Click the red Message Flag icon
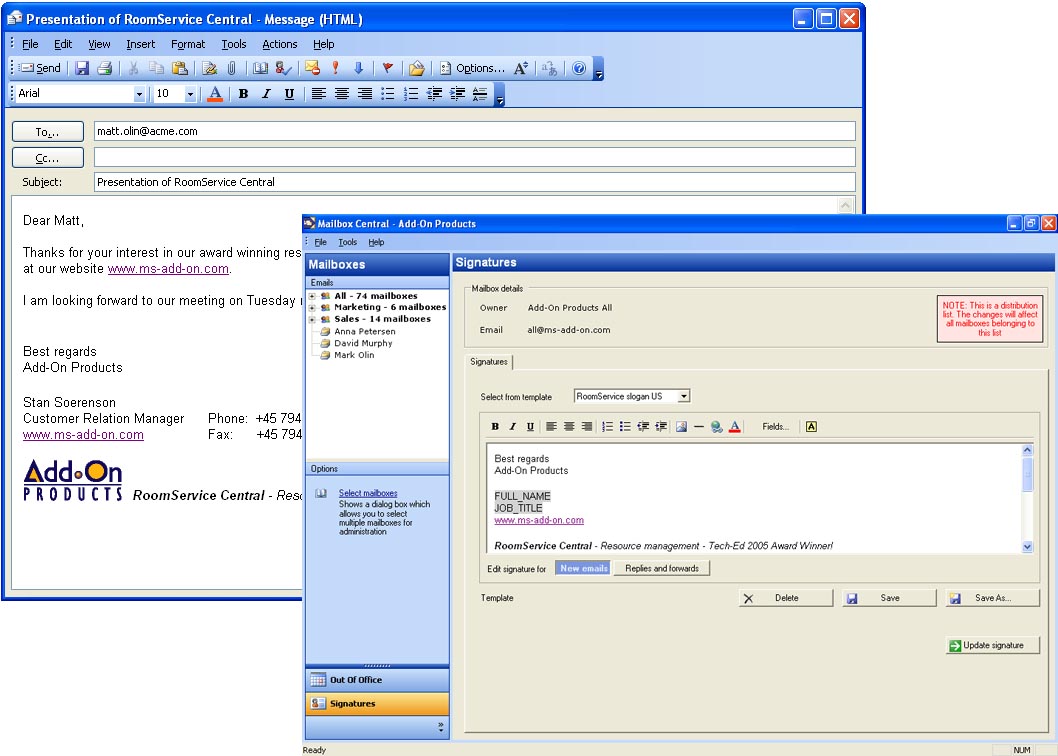Image resolution: width=1058 pixels, height=756 pixels. 387,68
